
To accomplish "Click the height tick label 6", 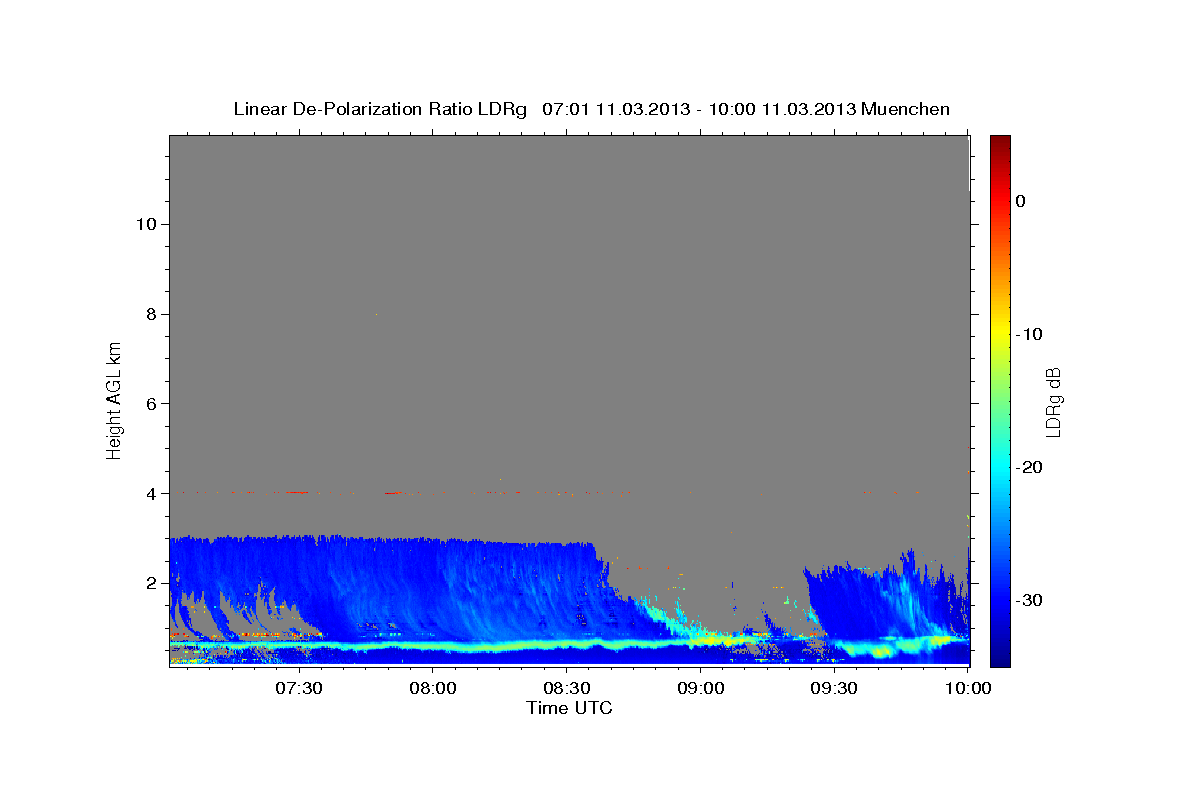I will (150, 404).
